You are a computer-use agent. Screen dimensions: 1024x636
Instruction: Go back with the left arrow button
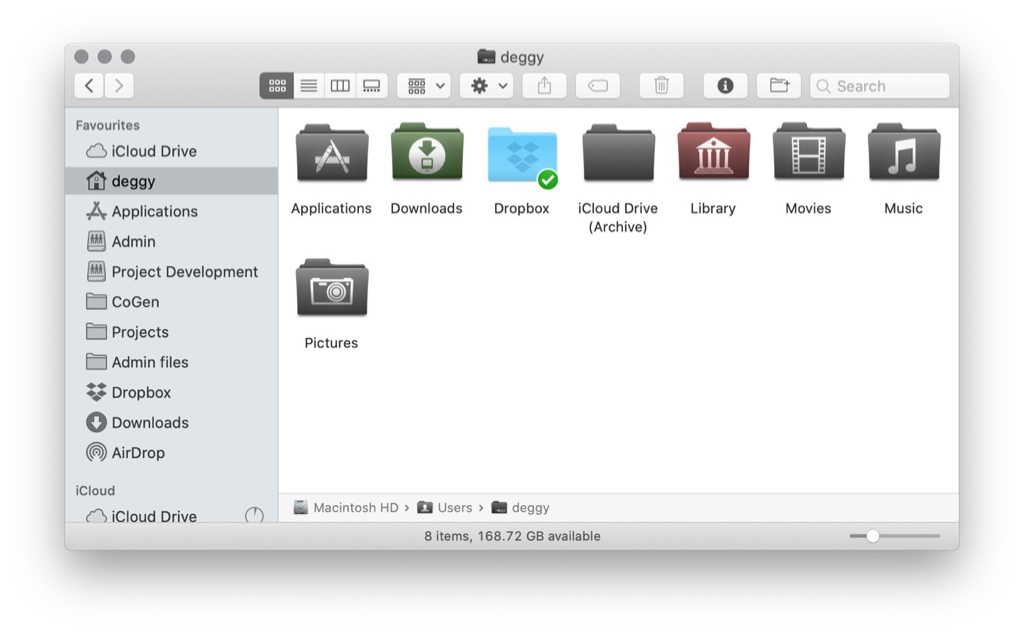[89, 86]
